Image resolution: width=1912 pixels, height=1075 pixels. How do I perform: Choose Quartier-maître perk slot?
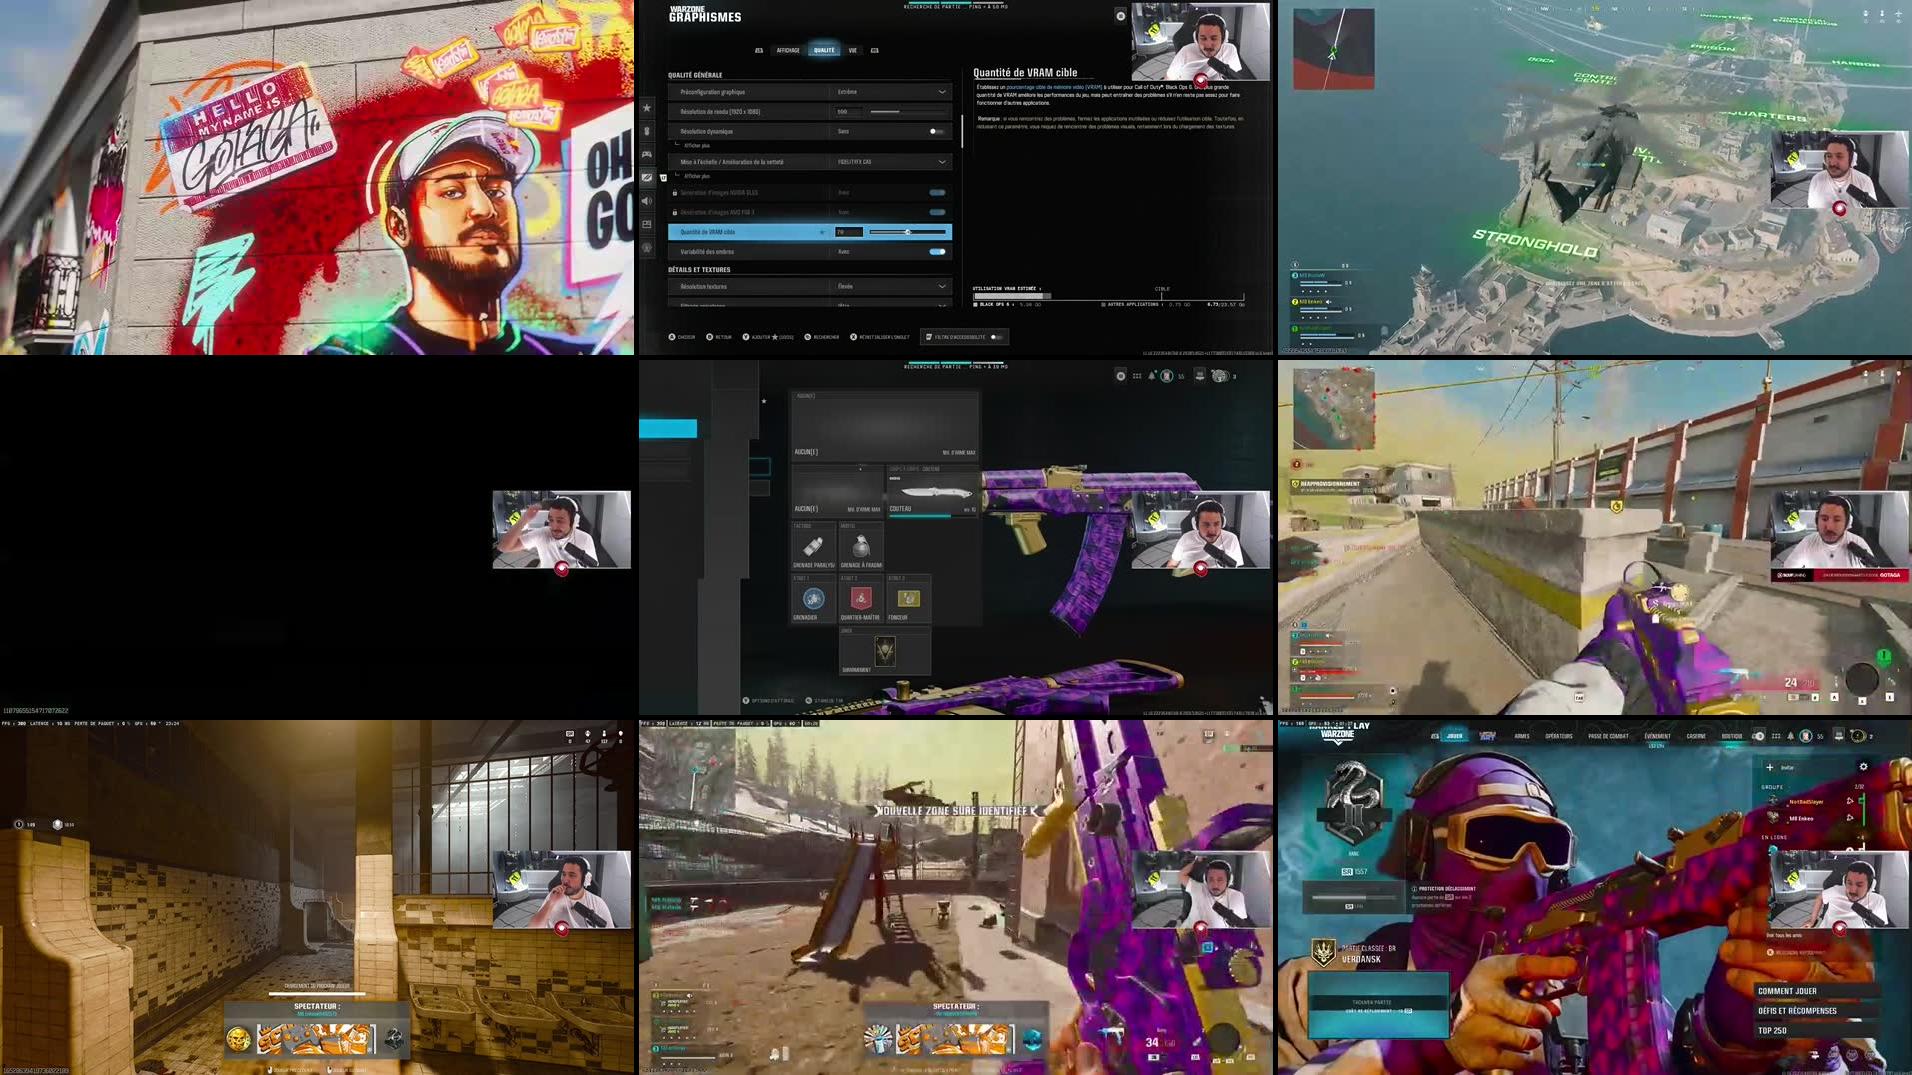click(860, 599)
